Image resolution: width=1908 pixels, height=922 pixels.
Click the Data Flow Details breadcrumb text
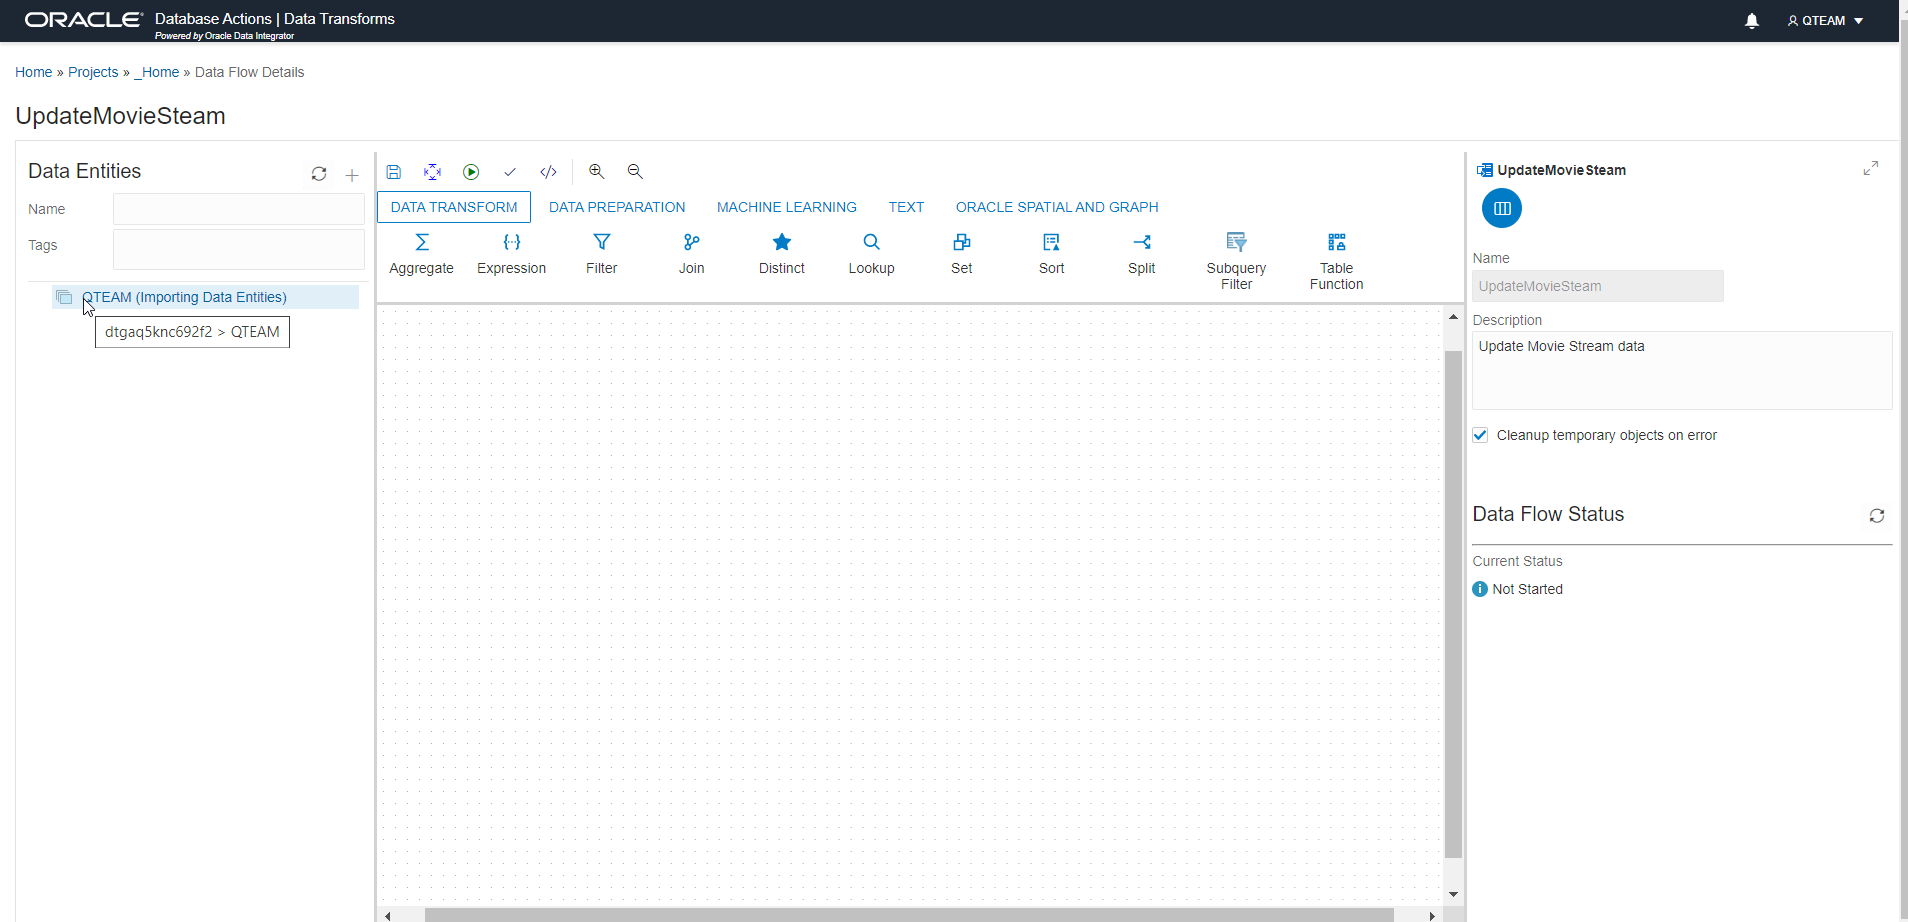point(249,72)
